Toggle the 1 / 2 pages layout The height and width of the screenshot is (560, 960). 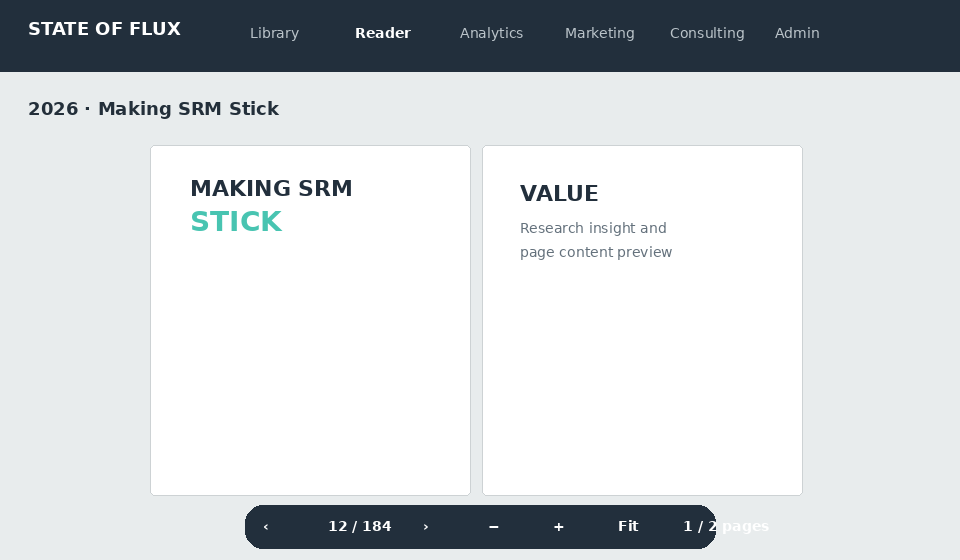(726, 527)
